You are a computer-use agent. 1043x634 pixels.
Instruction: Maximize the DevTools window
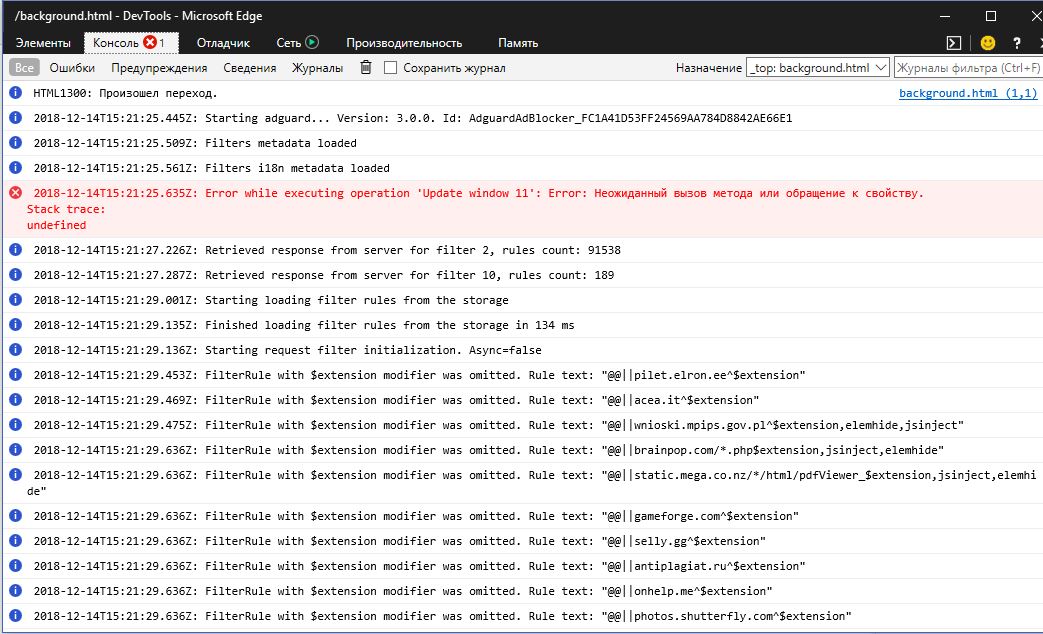[x=990, y=16]
